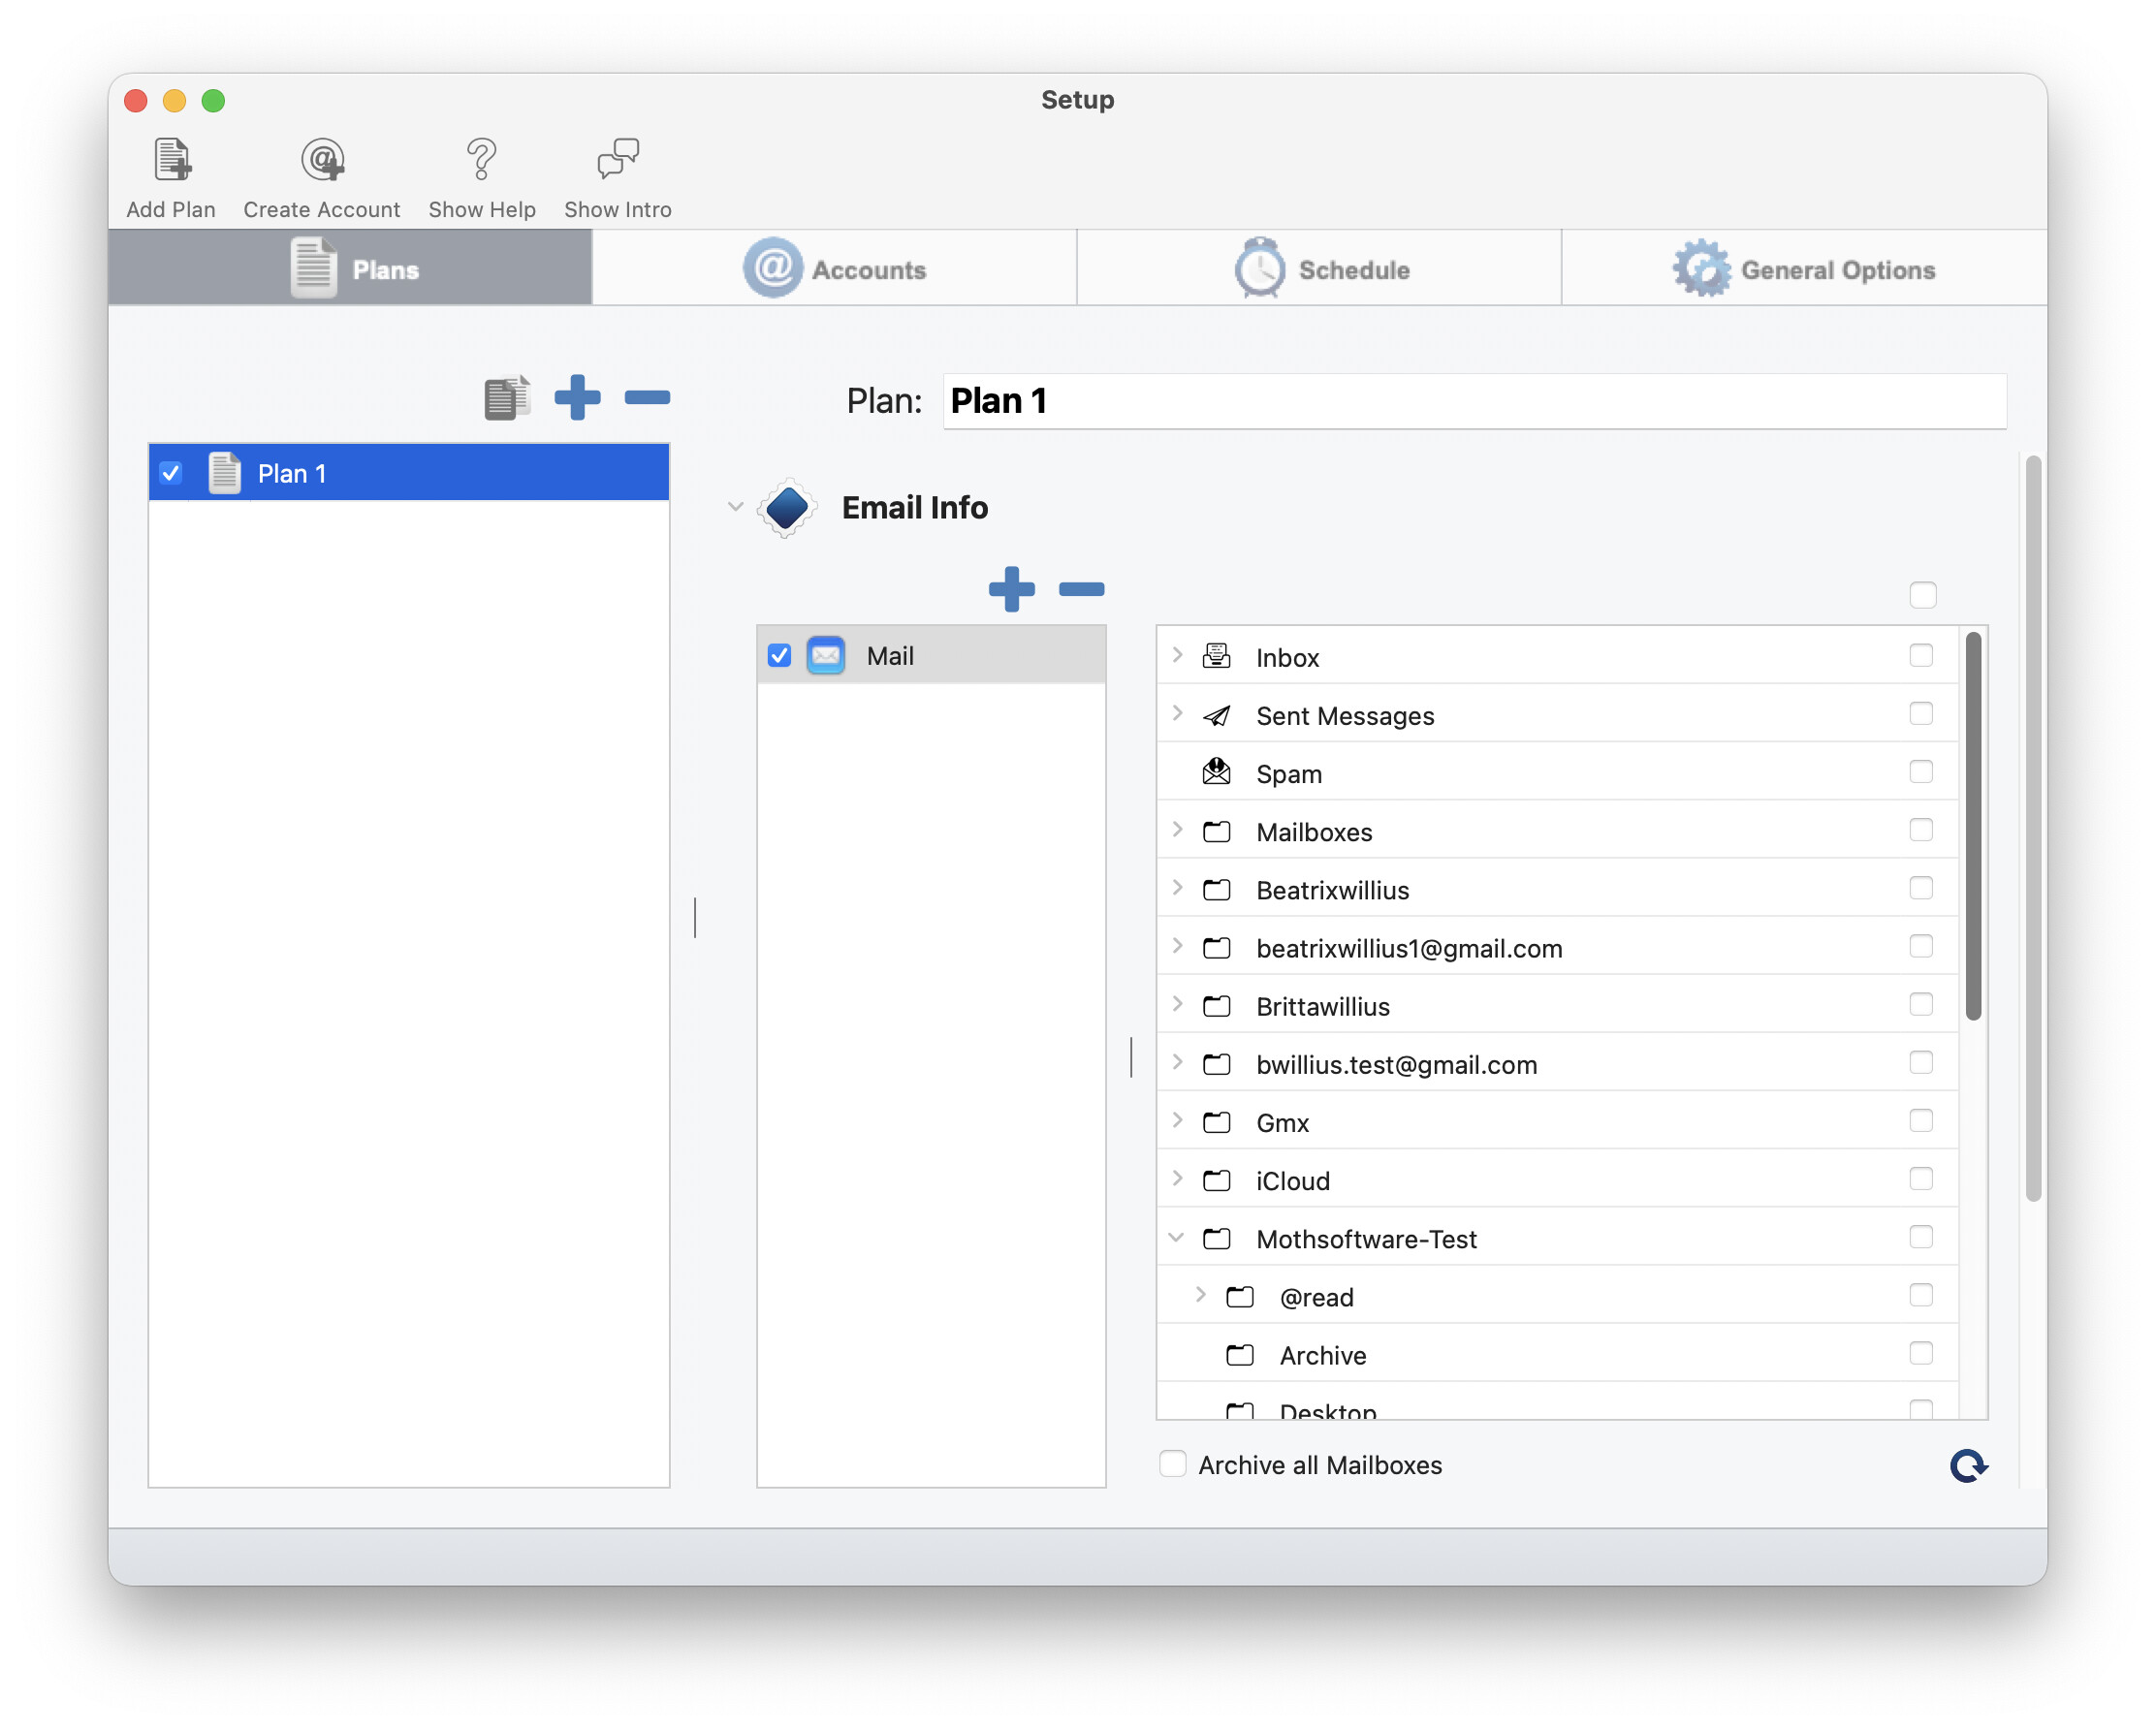The image size is (2156, 1729).
Task: Click the Add Plan toolbar icon
Action: [171, 159]
